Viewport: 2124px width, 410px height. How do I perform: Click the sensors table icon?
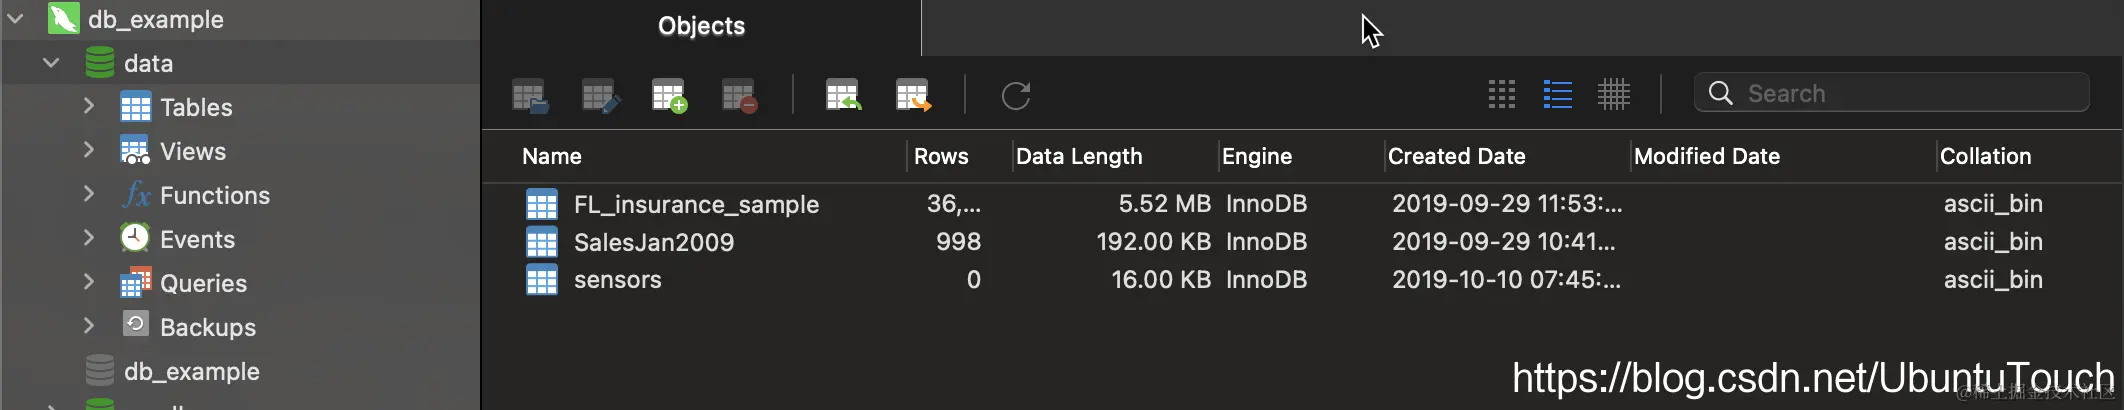click(x=541, y=280)
